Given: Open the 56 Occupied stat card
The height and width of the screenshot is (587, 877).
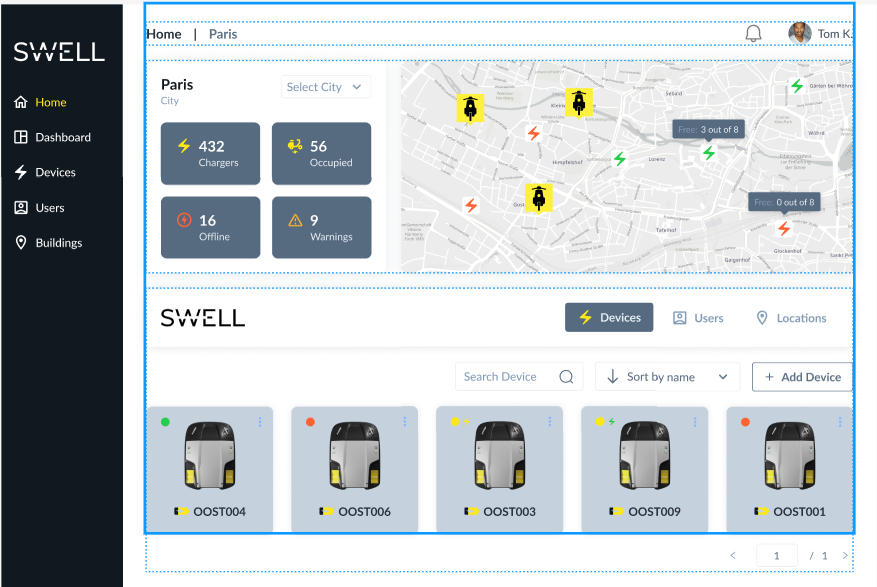Looking at the screenshot, I should click(322, 153).
